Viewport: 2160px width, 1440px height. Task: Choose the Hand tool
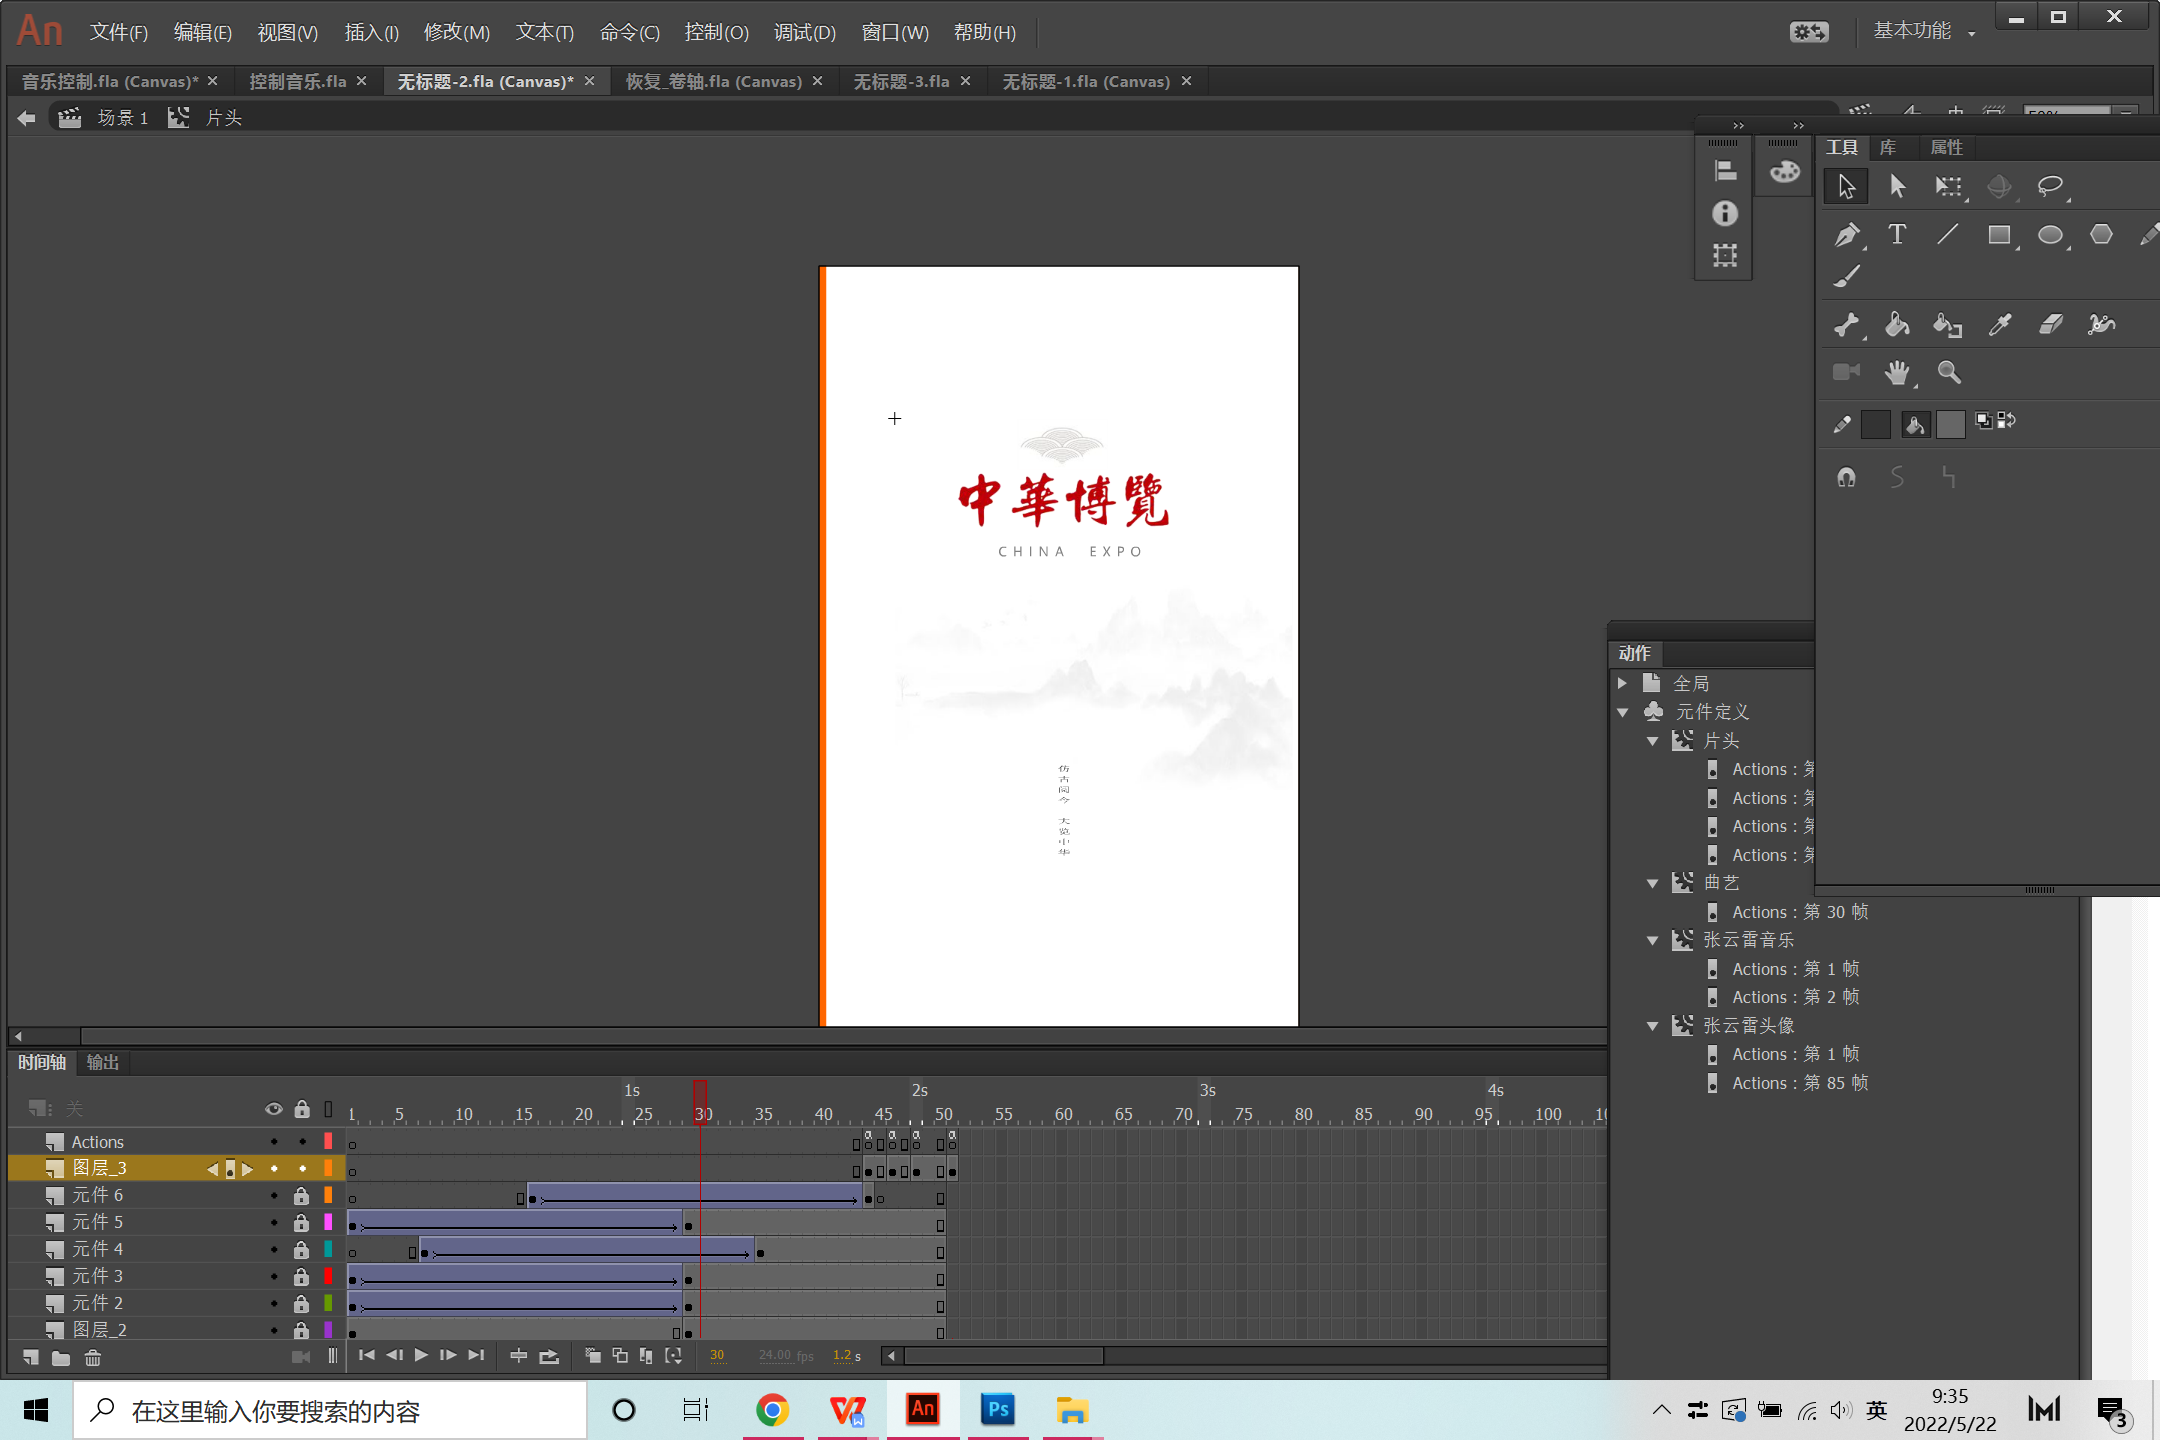coord(1896,373)
